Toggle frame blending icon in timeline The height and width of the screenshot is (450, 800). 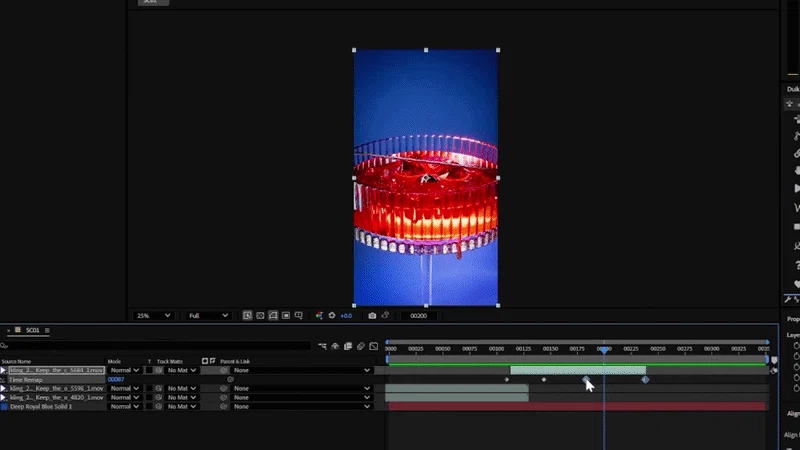pyautogui.click(x=348, y=346)
